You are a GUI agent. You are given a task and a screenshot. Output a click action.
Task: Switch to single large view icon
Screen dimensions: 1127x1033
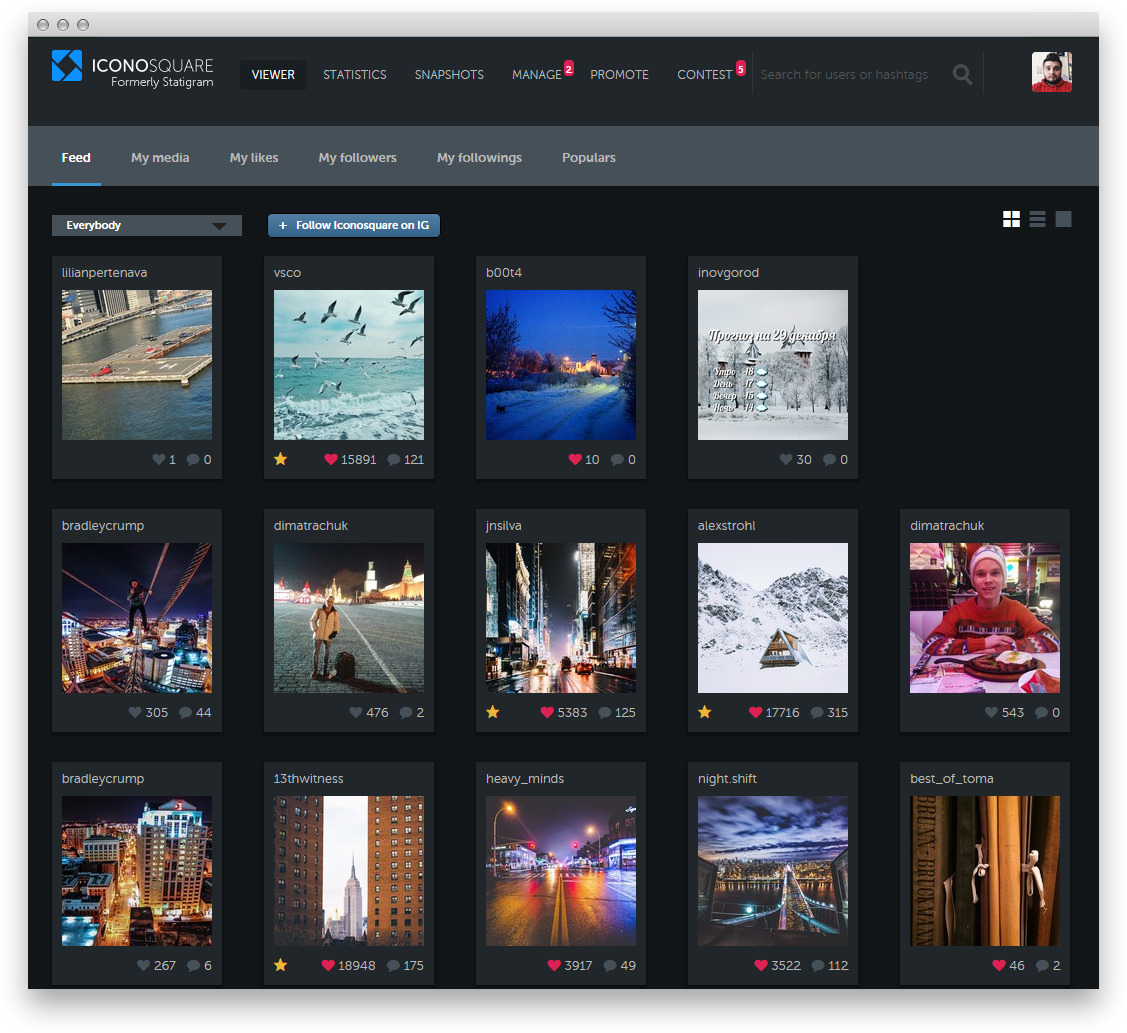(x=1063, y=219)
